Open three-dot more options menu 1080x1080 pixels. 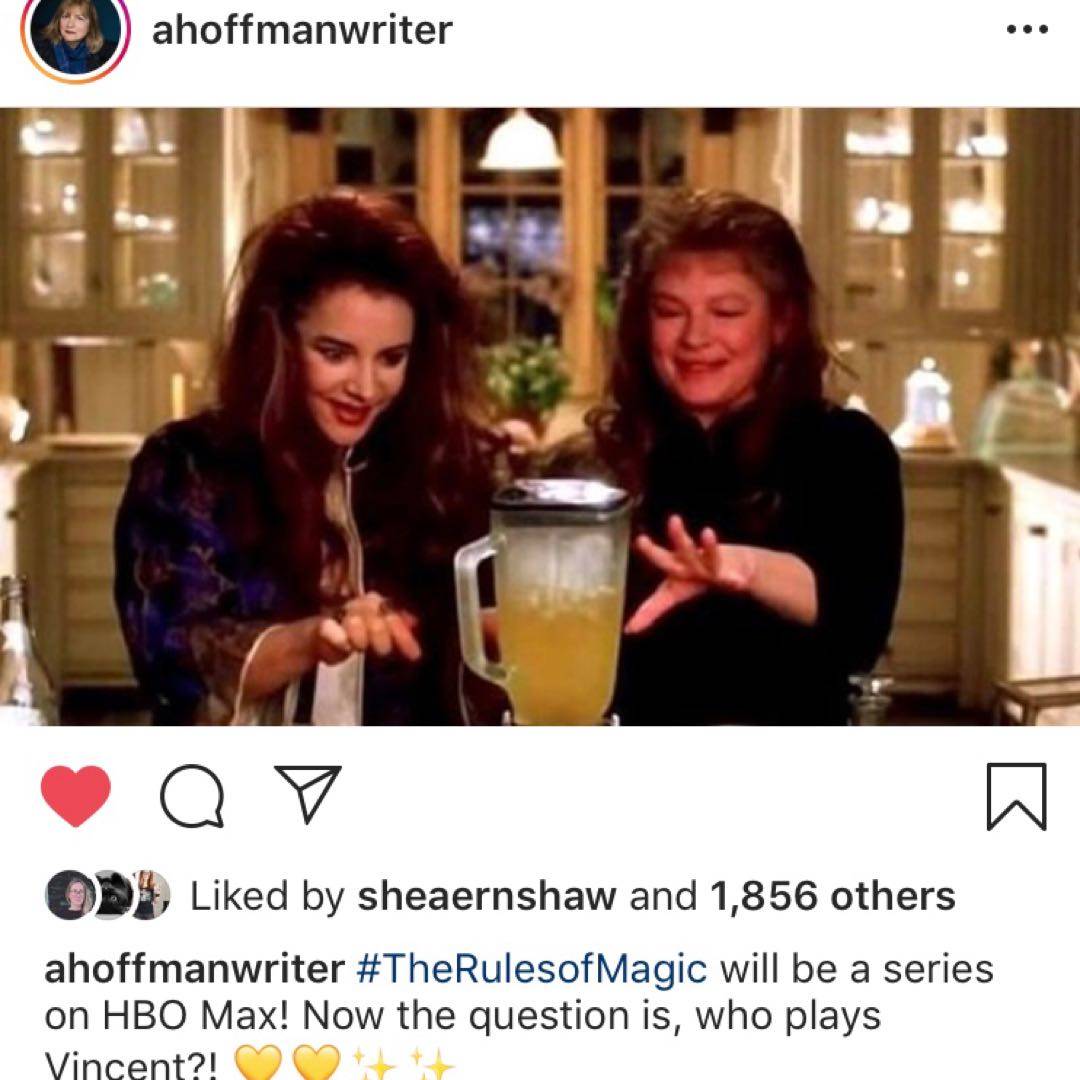coord(1027,30)
